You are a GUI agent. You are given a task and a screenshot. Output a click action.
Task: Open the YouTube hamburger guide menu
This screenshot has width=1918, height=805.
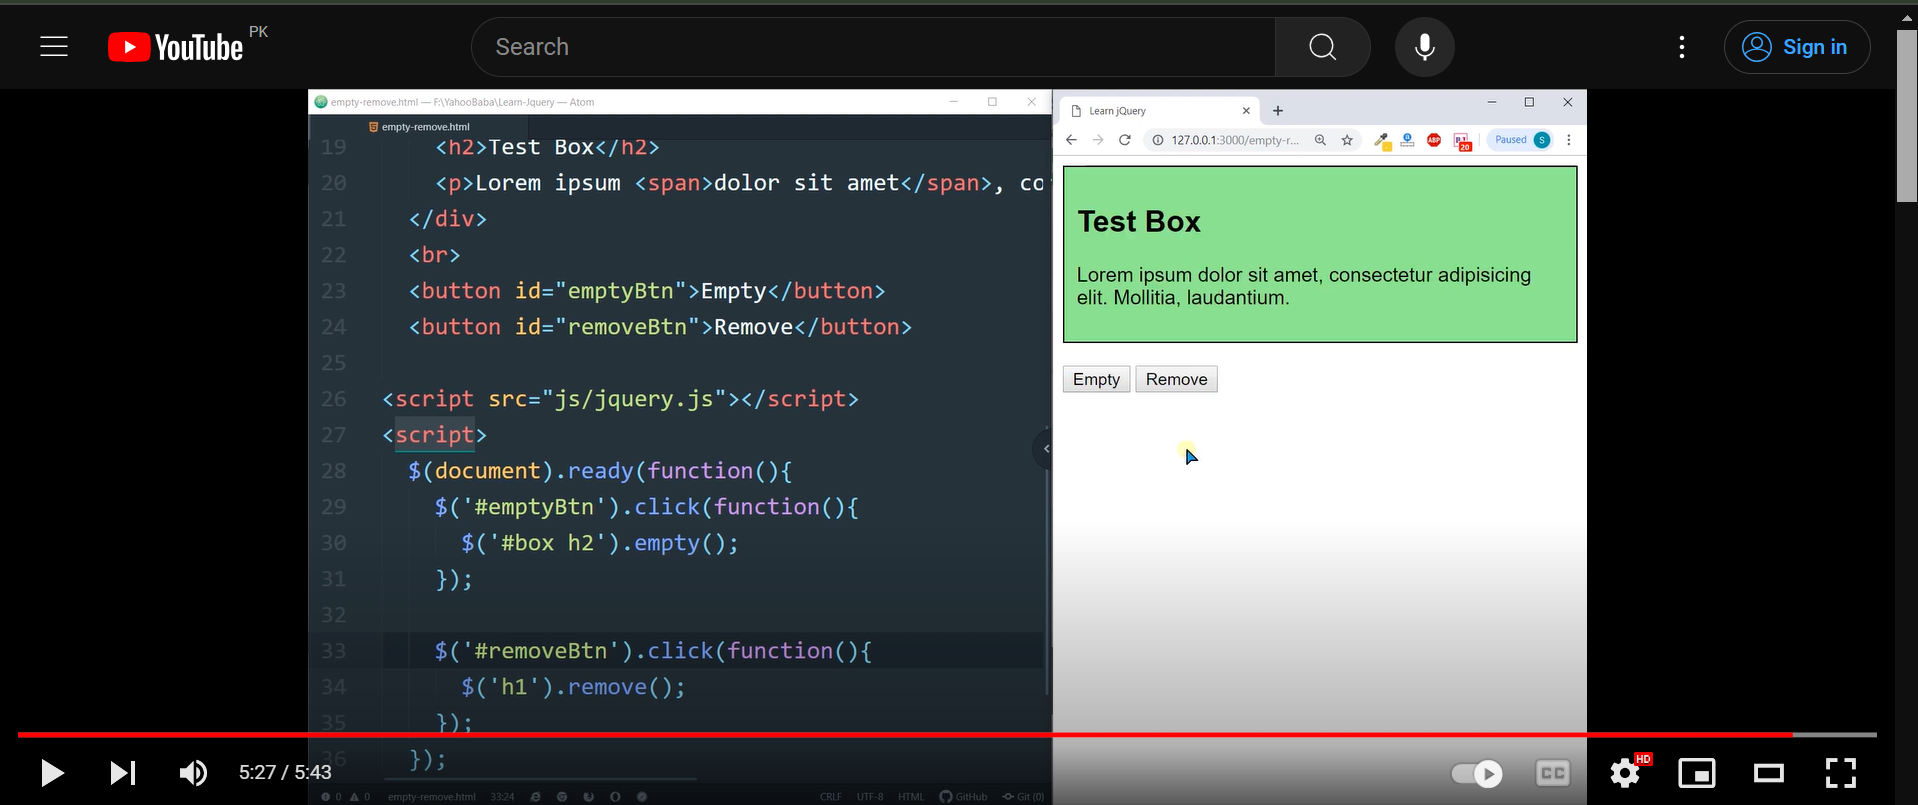point(54,47)
